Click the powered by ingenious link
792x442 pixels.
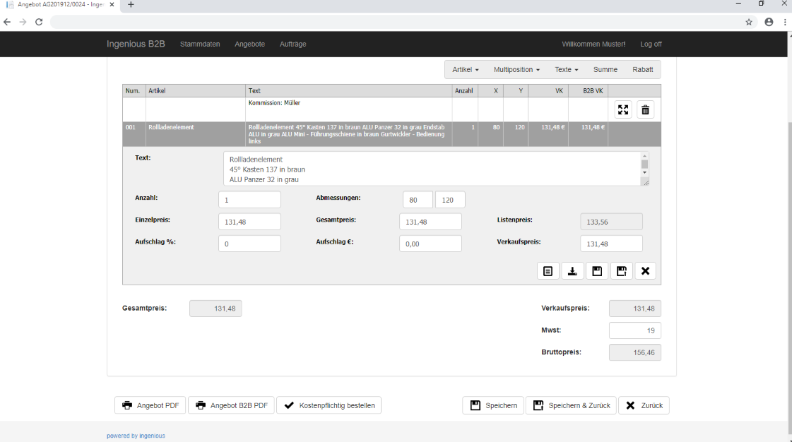[135, 435]
